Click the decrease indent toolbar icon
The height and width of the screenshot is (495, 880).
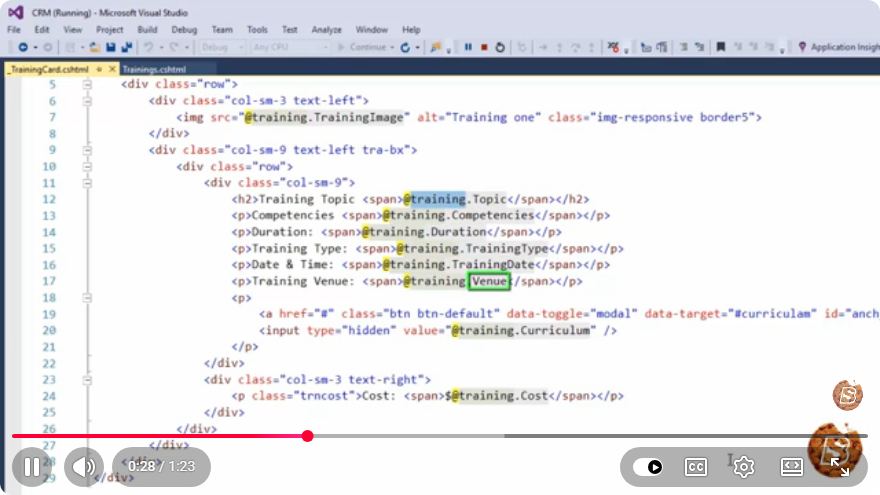(x=684, y=48)
